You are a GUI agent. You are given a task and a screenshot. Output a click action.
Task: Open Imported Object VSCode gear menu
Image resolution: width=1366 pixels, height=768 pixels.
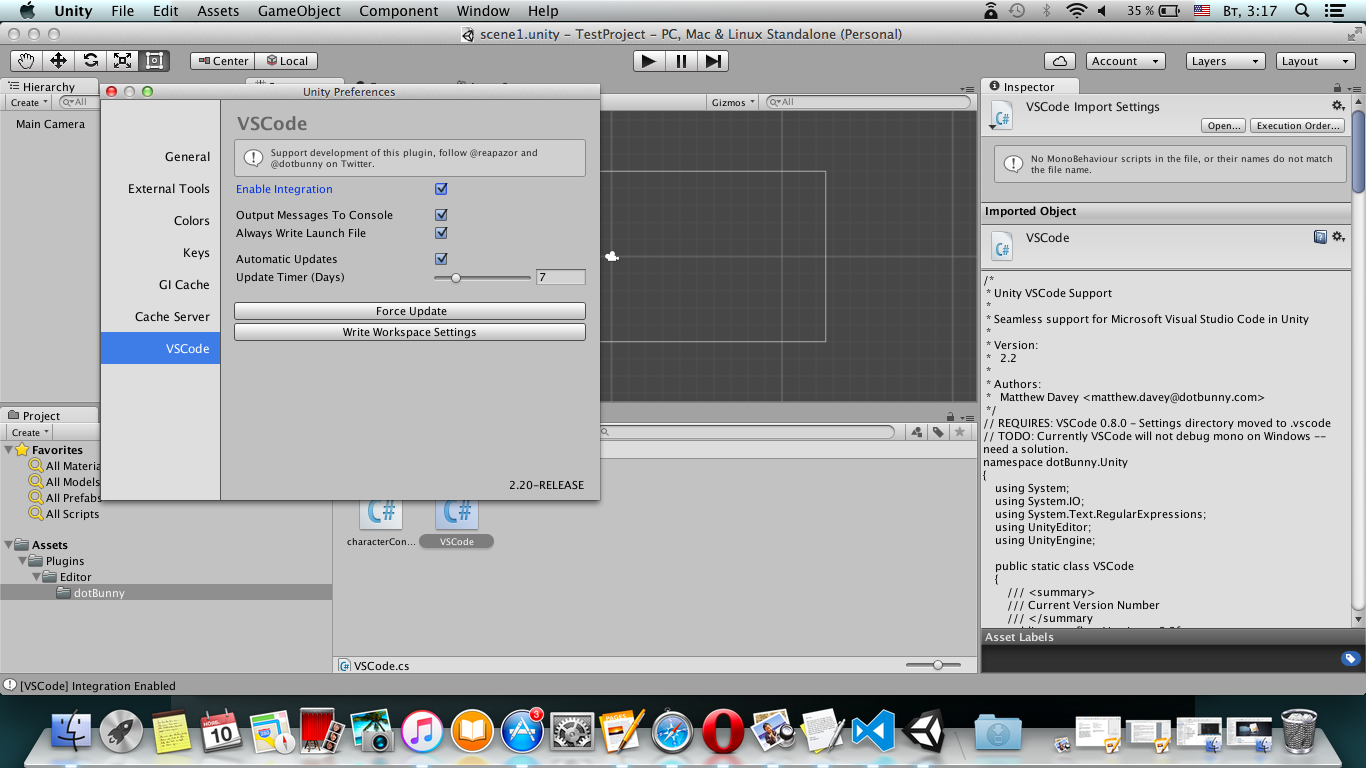pyautogui.click(x=1338, y=237)
